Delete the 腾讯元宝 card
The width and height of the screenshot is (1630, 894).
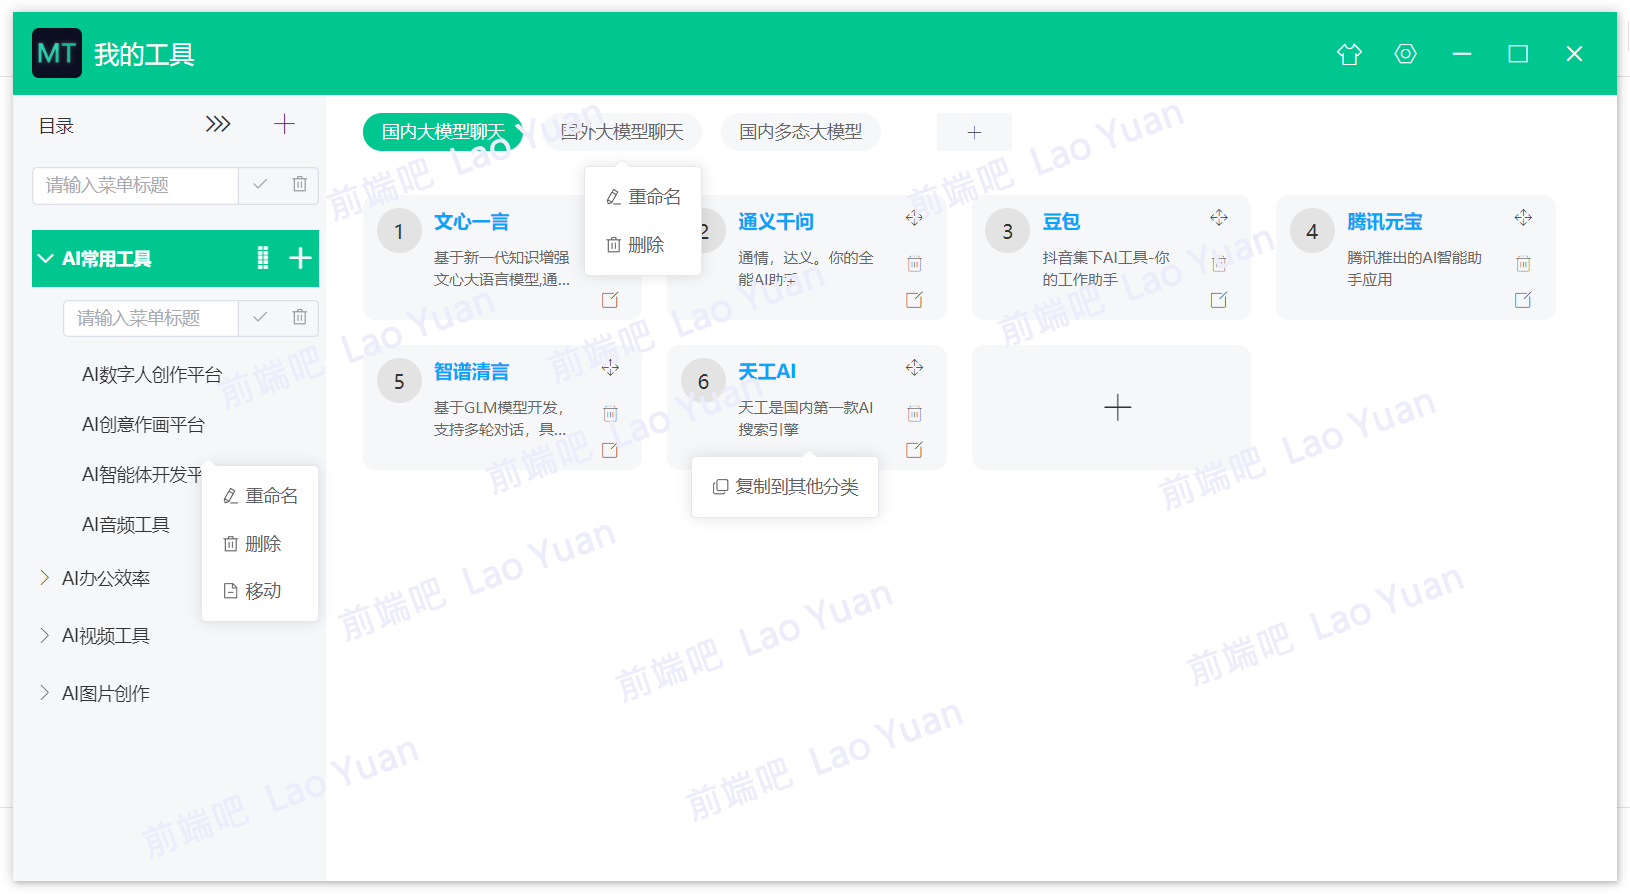1523,264
